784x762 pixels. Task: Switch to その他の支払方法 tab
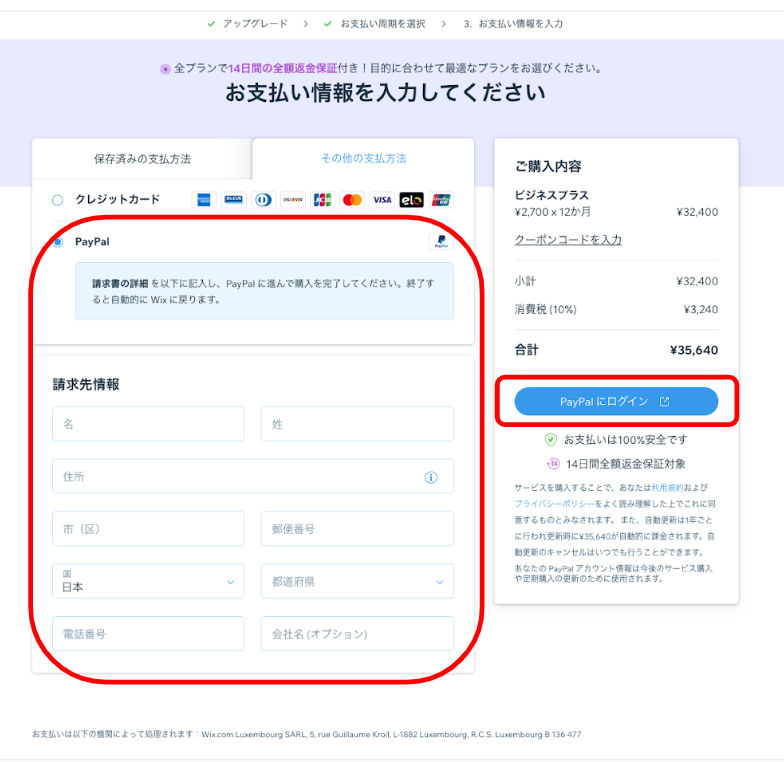tap(364, 158)
